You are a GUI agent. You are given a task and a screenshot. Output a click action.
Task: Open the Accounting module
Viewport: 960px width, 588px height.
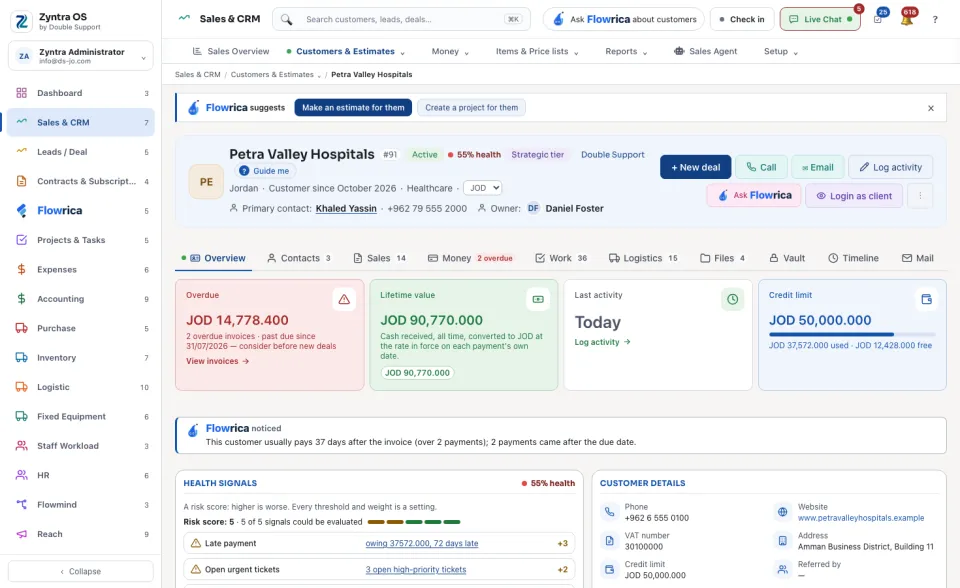[81, 299]
